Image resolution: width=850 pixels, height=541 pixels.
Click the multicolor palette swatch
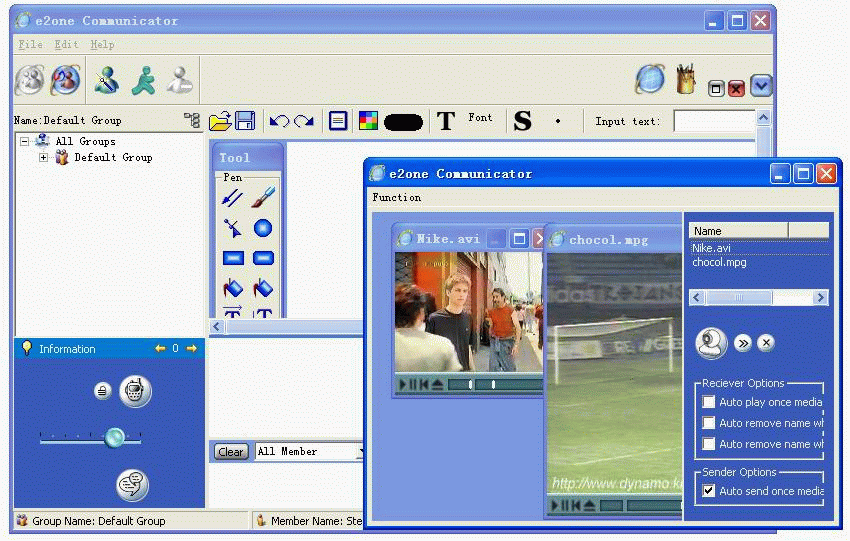coord(368,121)
